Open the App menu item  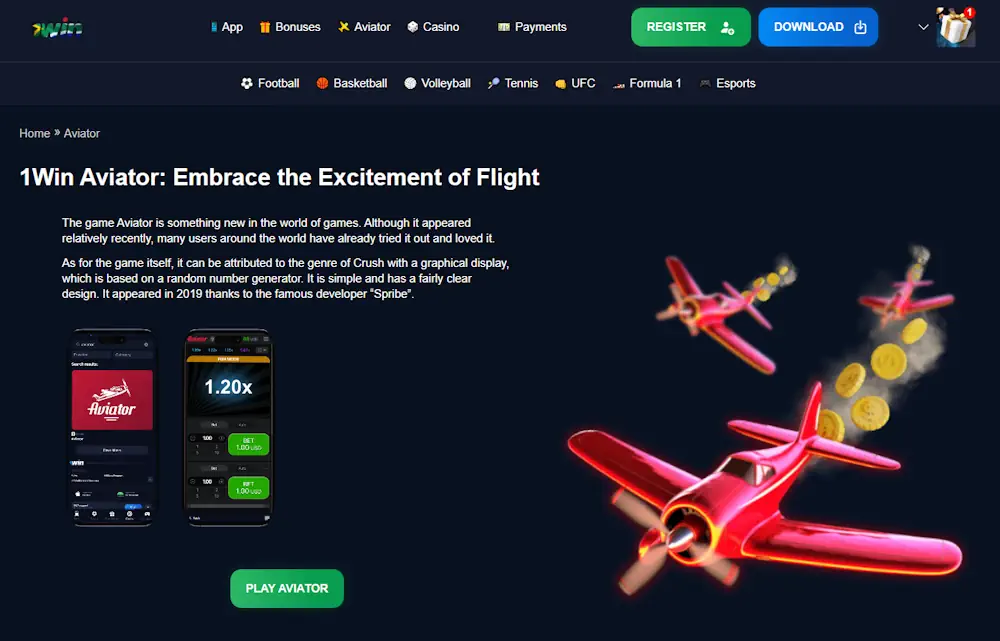226,27
